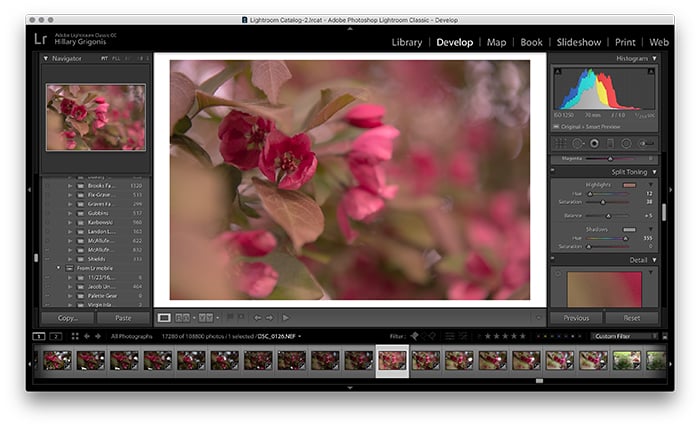Image resolution: width=700 pixels, height=428 pixels.
Task: Choose the Radial Filter tool
Action: pyautogui.click(x=626, y=144)
